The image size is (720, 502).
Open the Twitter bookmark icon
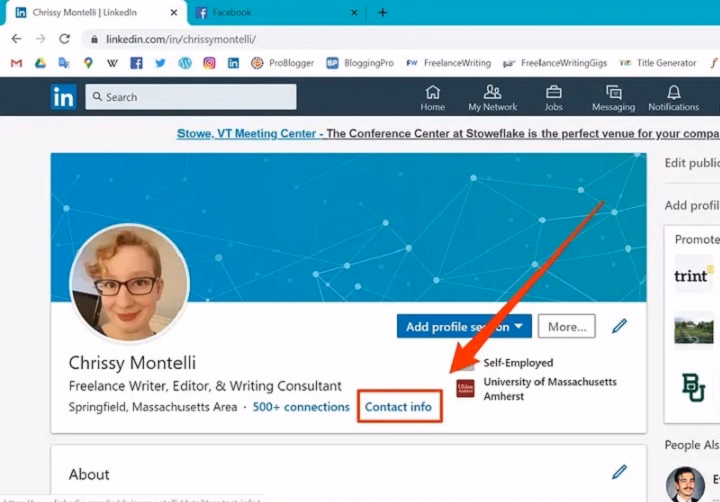tap(160, 63)
